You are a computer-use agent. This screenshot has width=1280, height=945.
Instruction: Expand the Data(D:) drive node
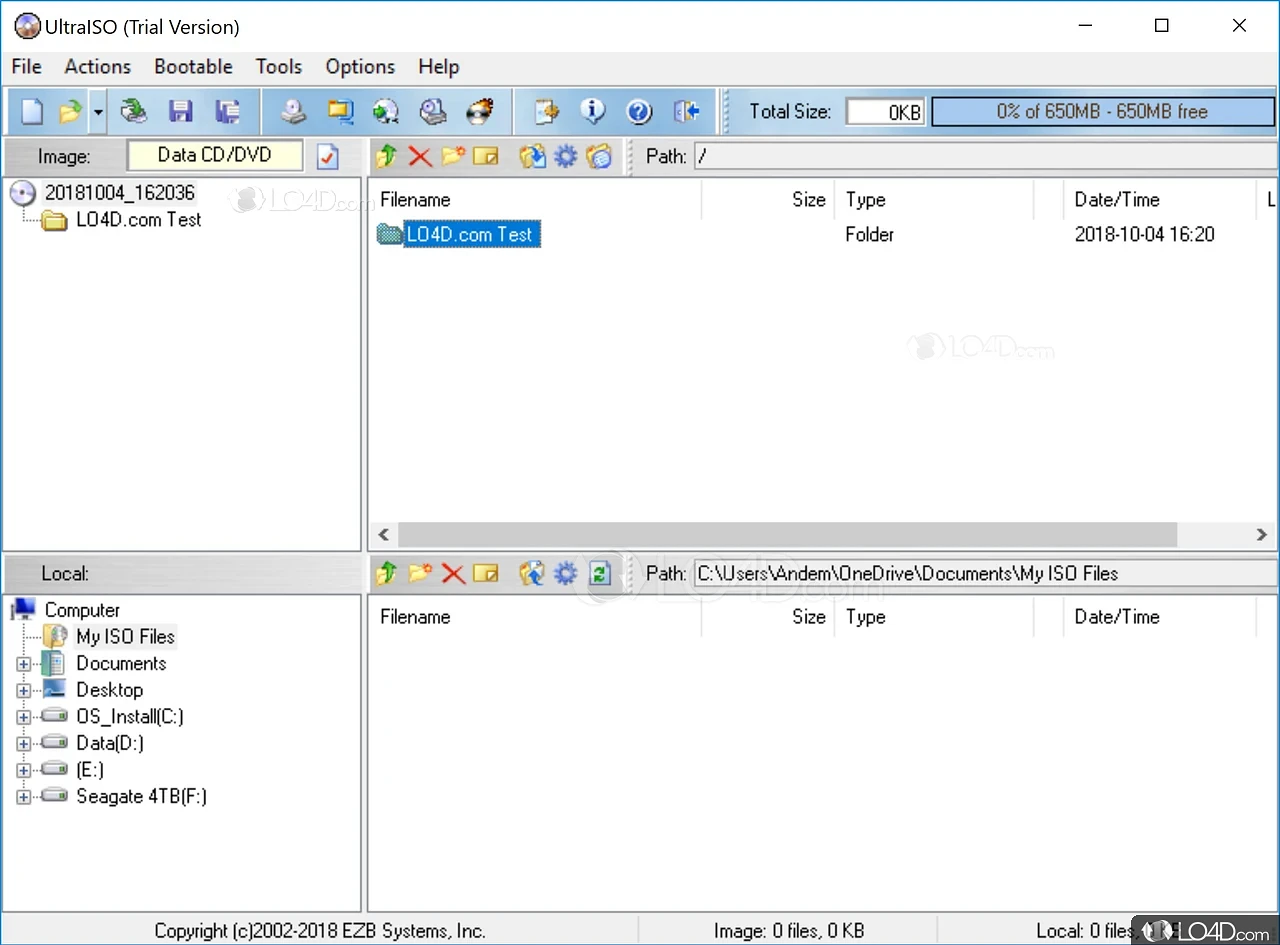[x=24, y=744]
